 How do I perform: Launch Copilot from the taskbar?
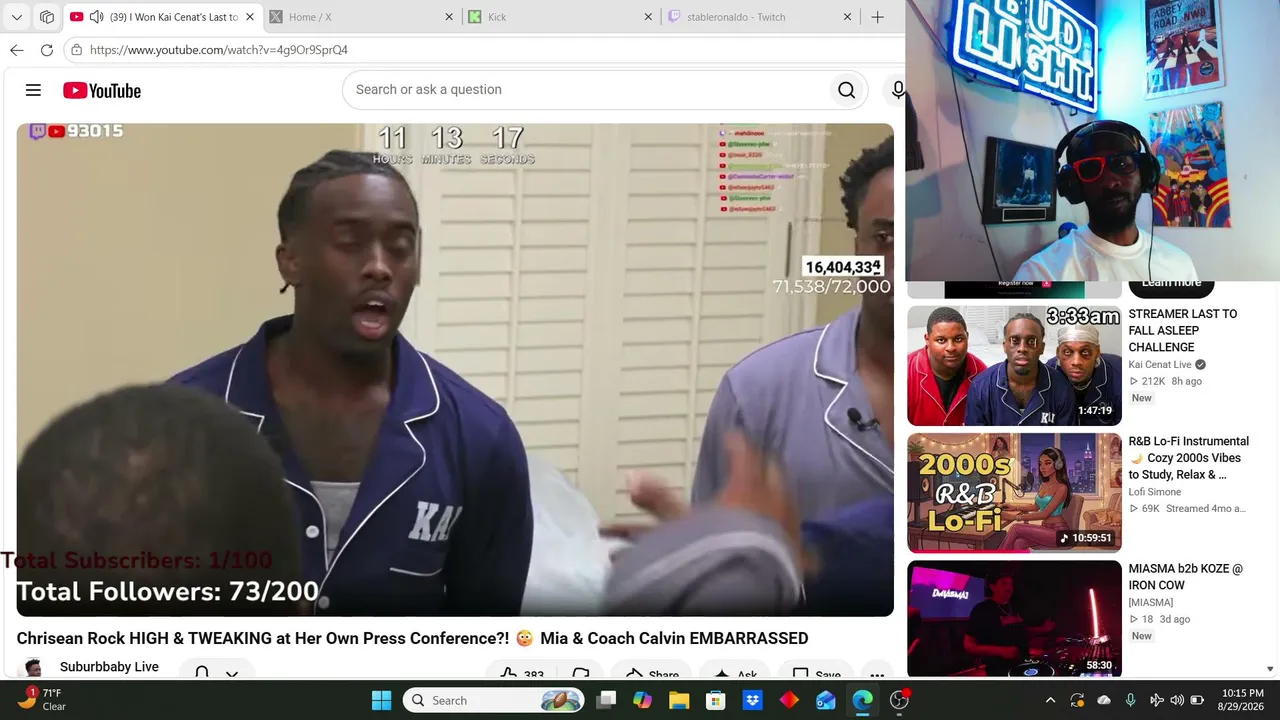pyautogui.click(x=642, y=700)
